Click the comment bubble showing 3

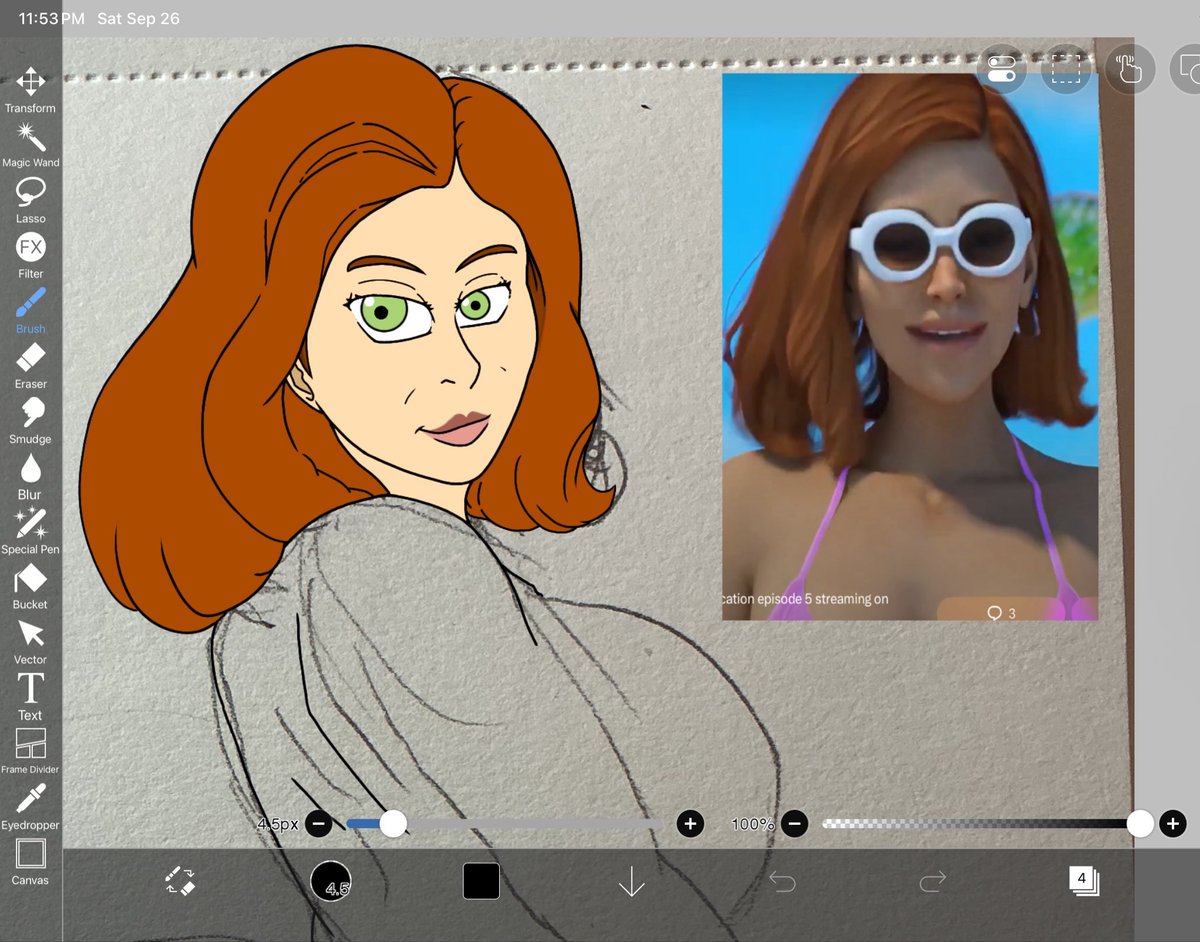[1001, 613]
